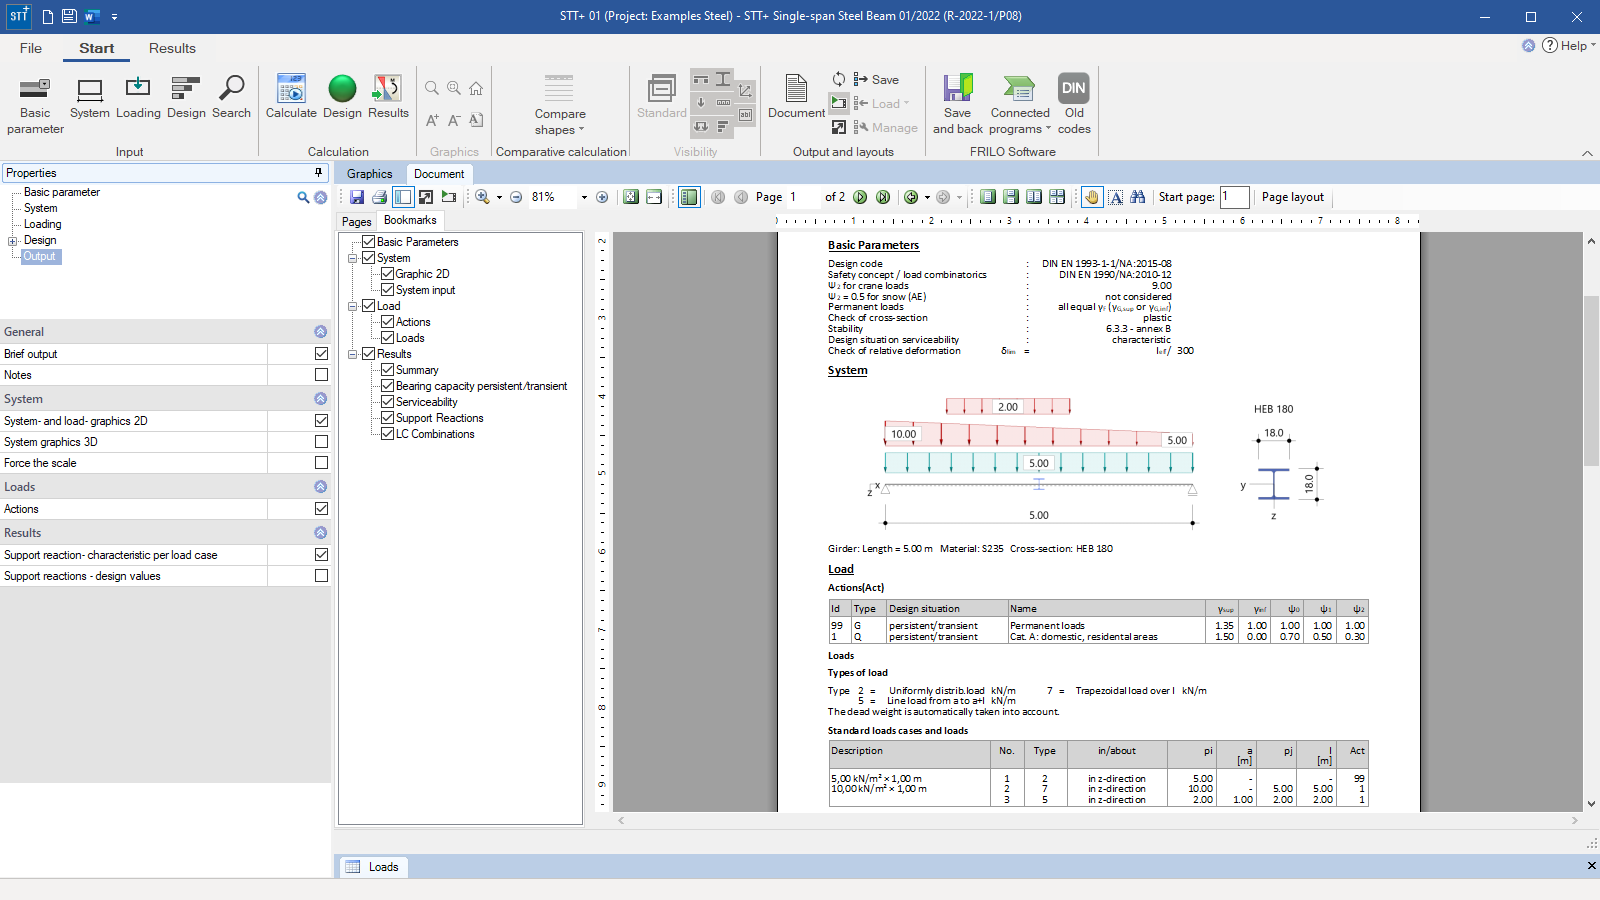Go to next page with green arrow
The height and width of the screenshot is (900, 1600).
coord(860,197)
